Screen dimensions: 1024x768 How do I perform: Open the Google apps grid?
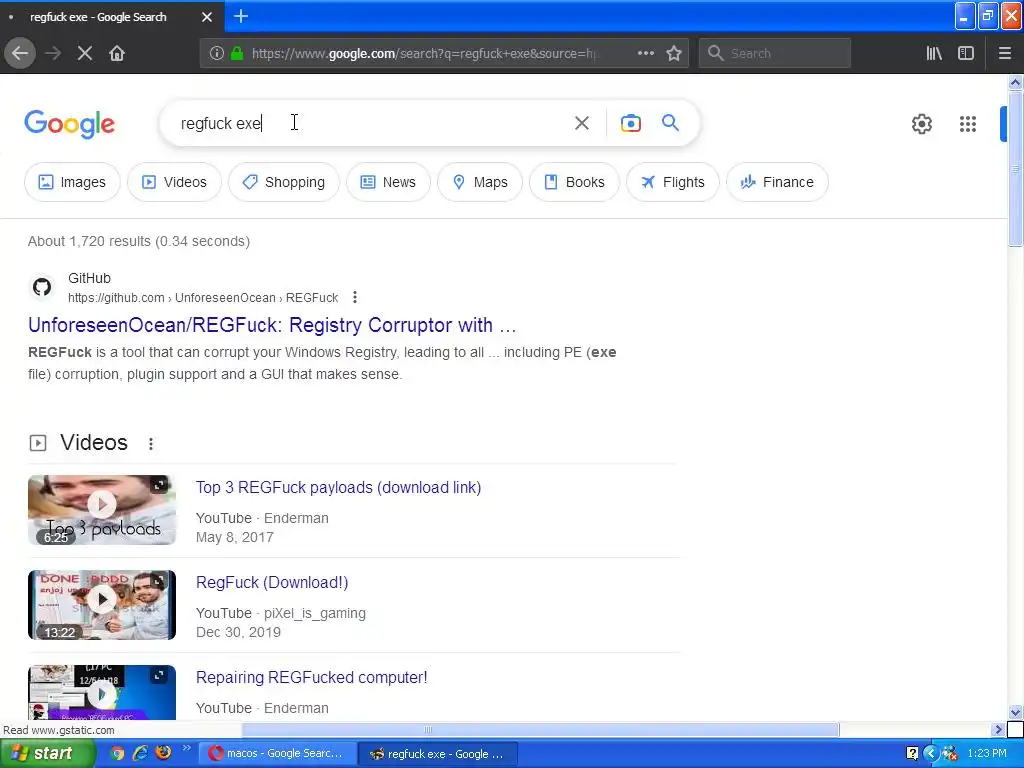968,123
